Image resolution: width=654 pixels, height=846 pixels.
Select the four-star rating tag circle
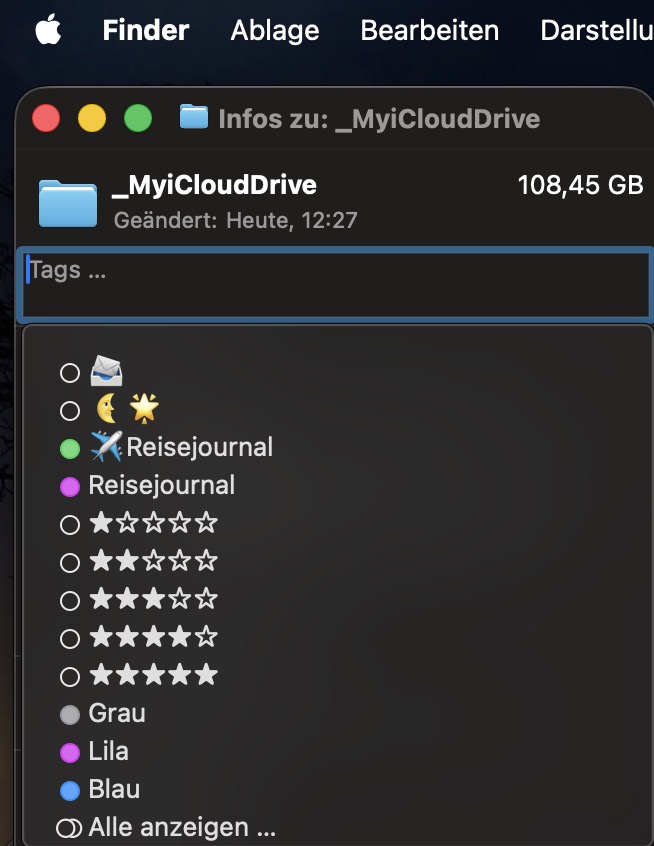(x=70, y=639)
